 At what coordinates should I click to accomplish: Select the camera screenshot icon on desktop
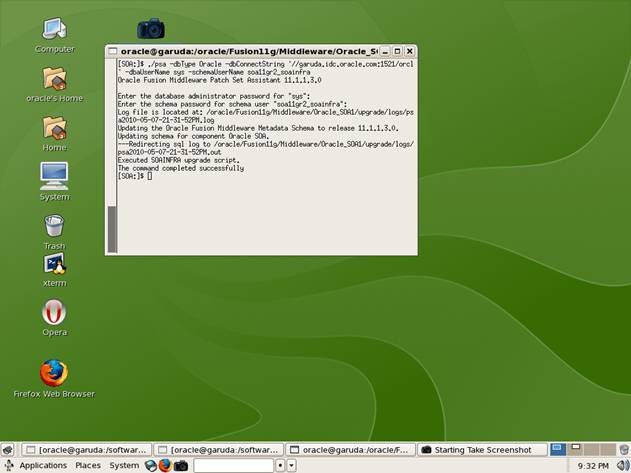click(151, 29)
